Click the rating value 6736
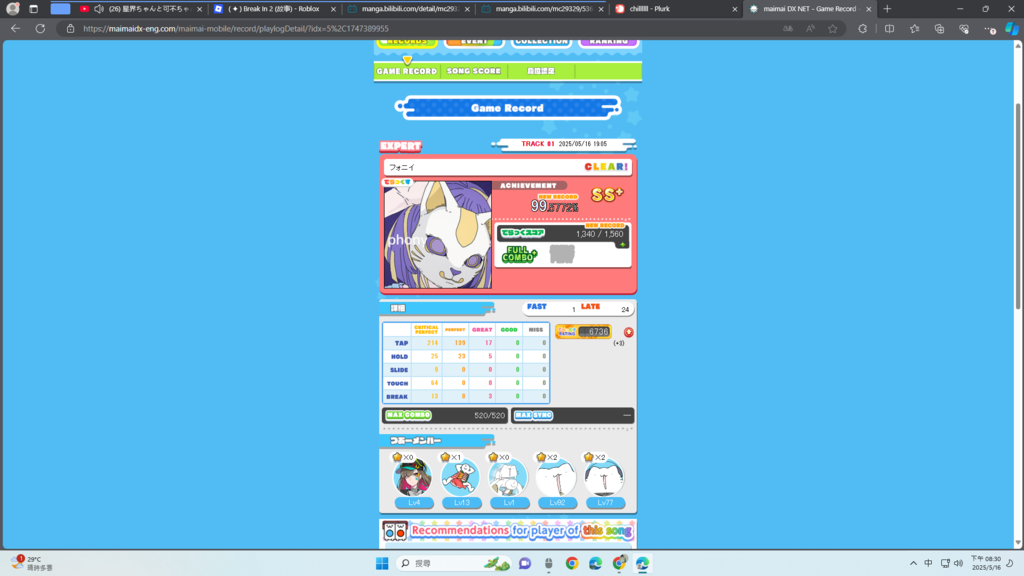Image resolution: width=1024 pixels, height=576 pixels. coord(598,332)
